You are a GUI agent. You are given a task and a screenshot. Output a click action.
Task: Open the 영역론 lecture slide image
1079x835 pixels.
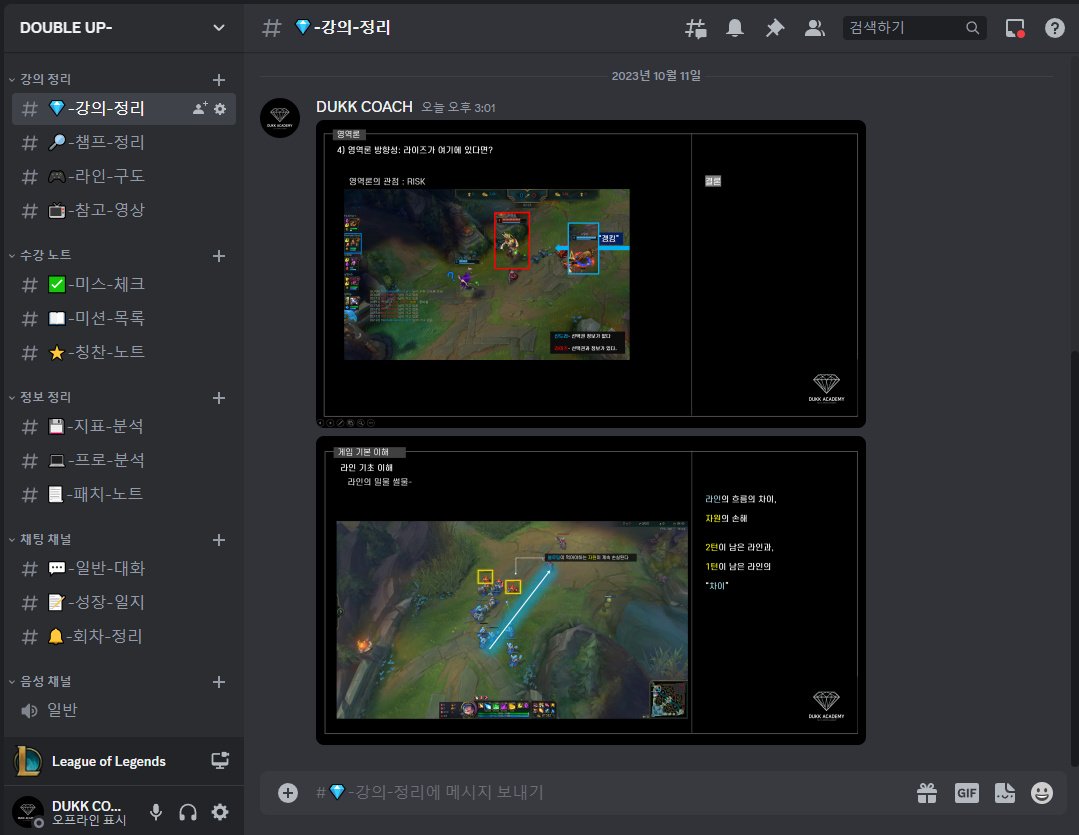click(590, 274)
